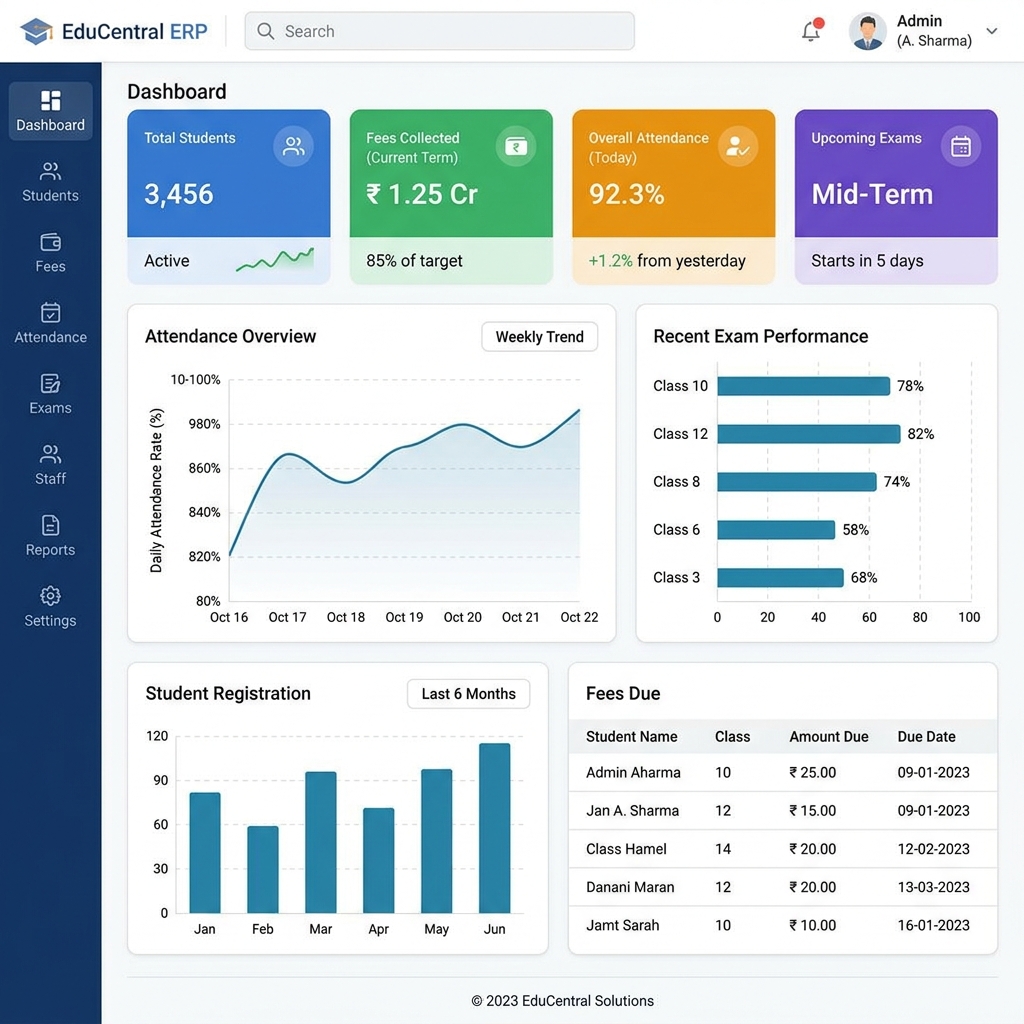Image resolution: width=1024 pixels, height=1024 pixels.
Task: Expand the Admin account dropdown chevron
Action: coord(991,31)
